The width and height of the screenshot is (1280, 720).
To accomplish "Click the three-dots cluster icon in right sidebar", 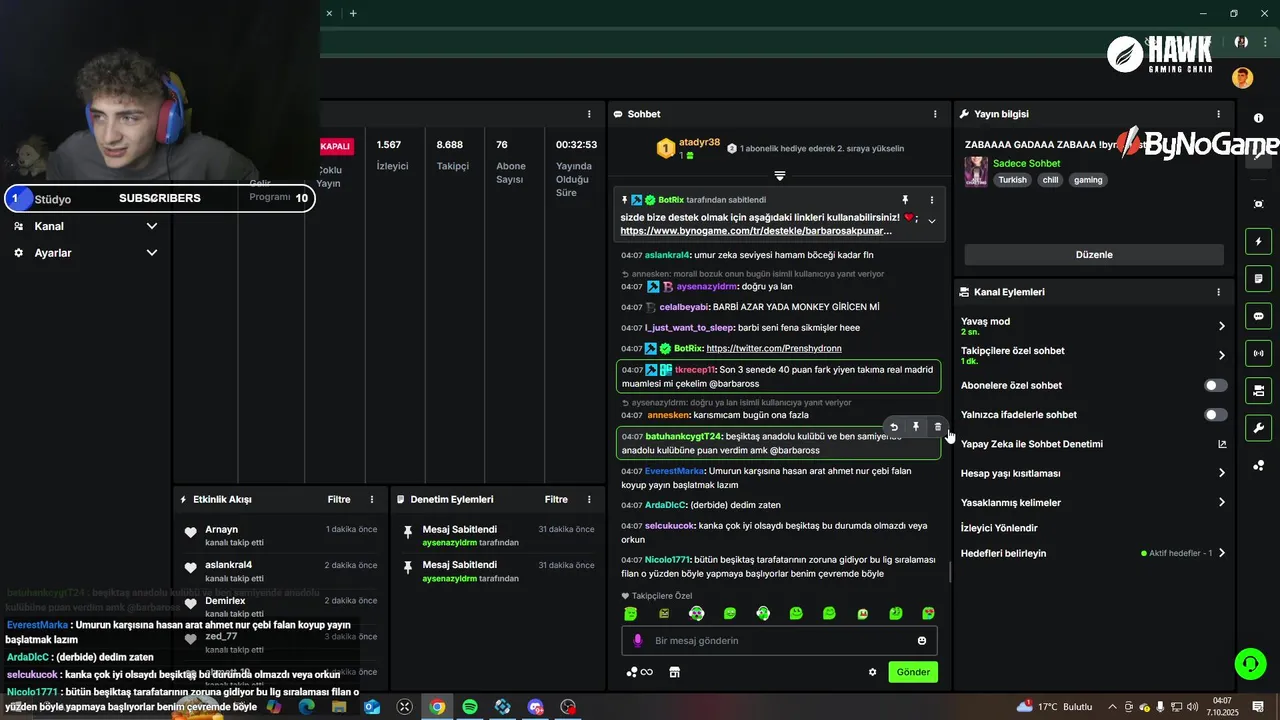I will tap(1258, 465).
